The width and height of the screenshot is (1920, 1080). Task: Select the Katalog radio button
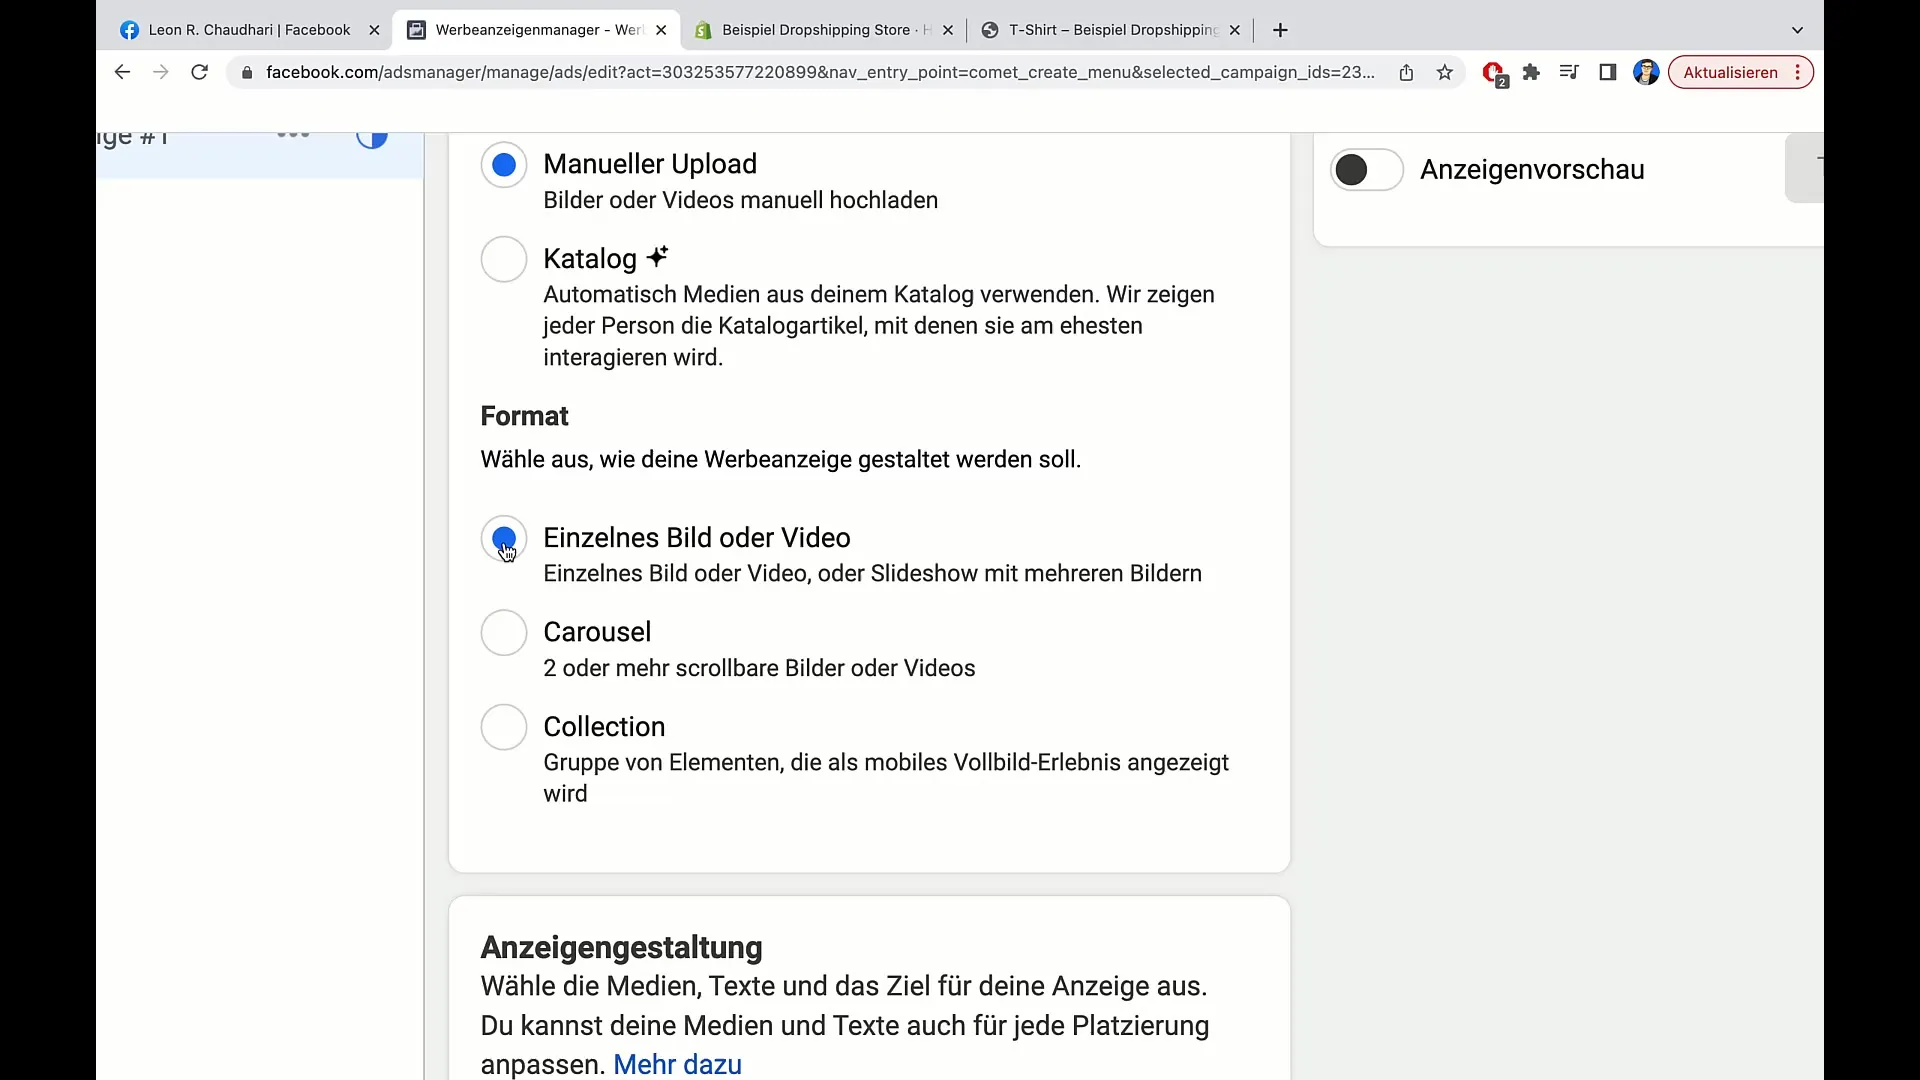point(504,259)
